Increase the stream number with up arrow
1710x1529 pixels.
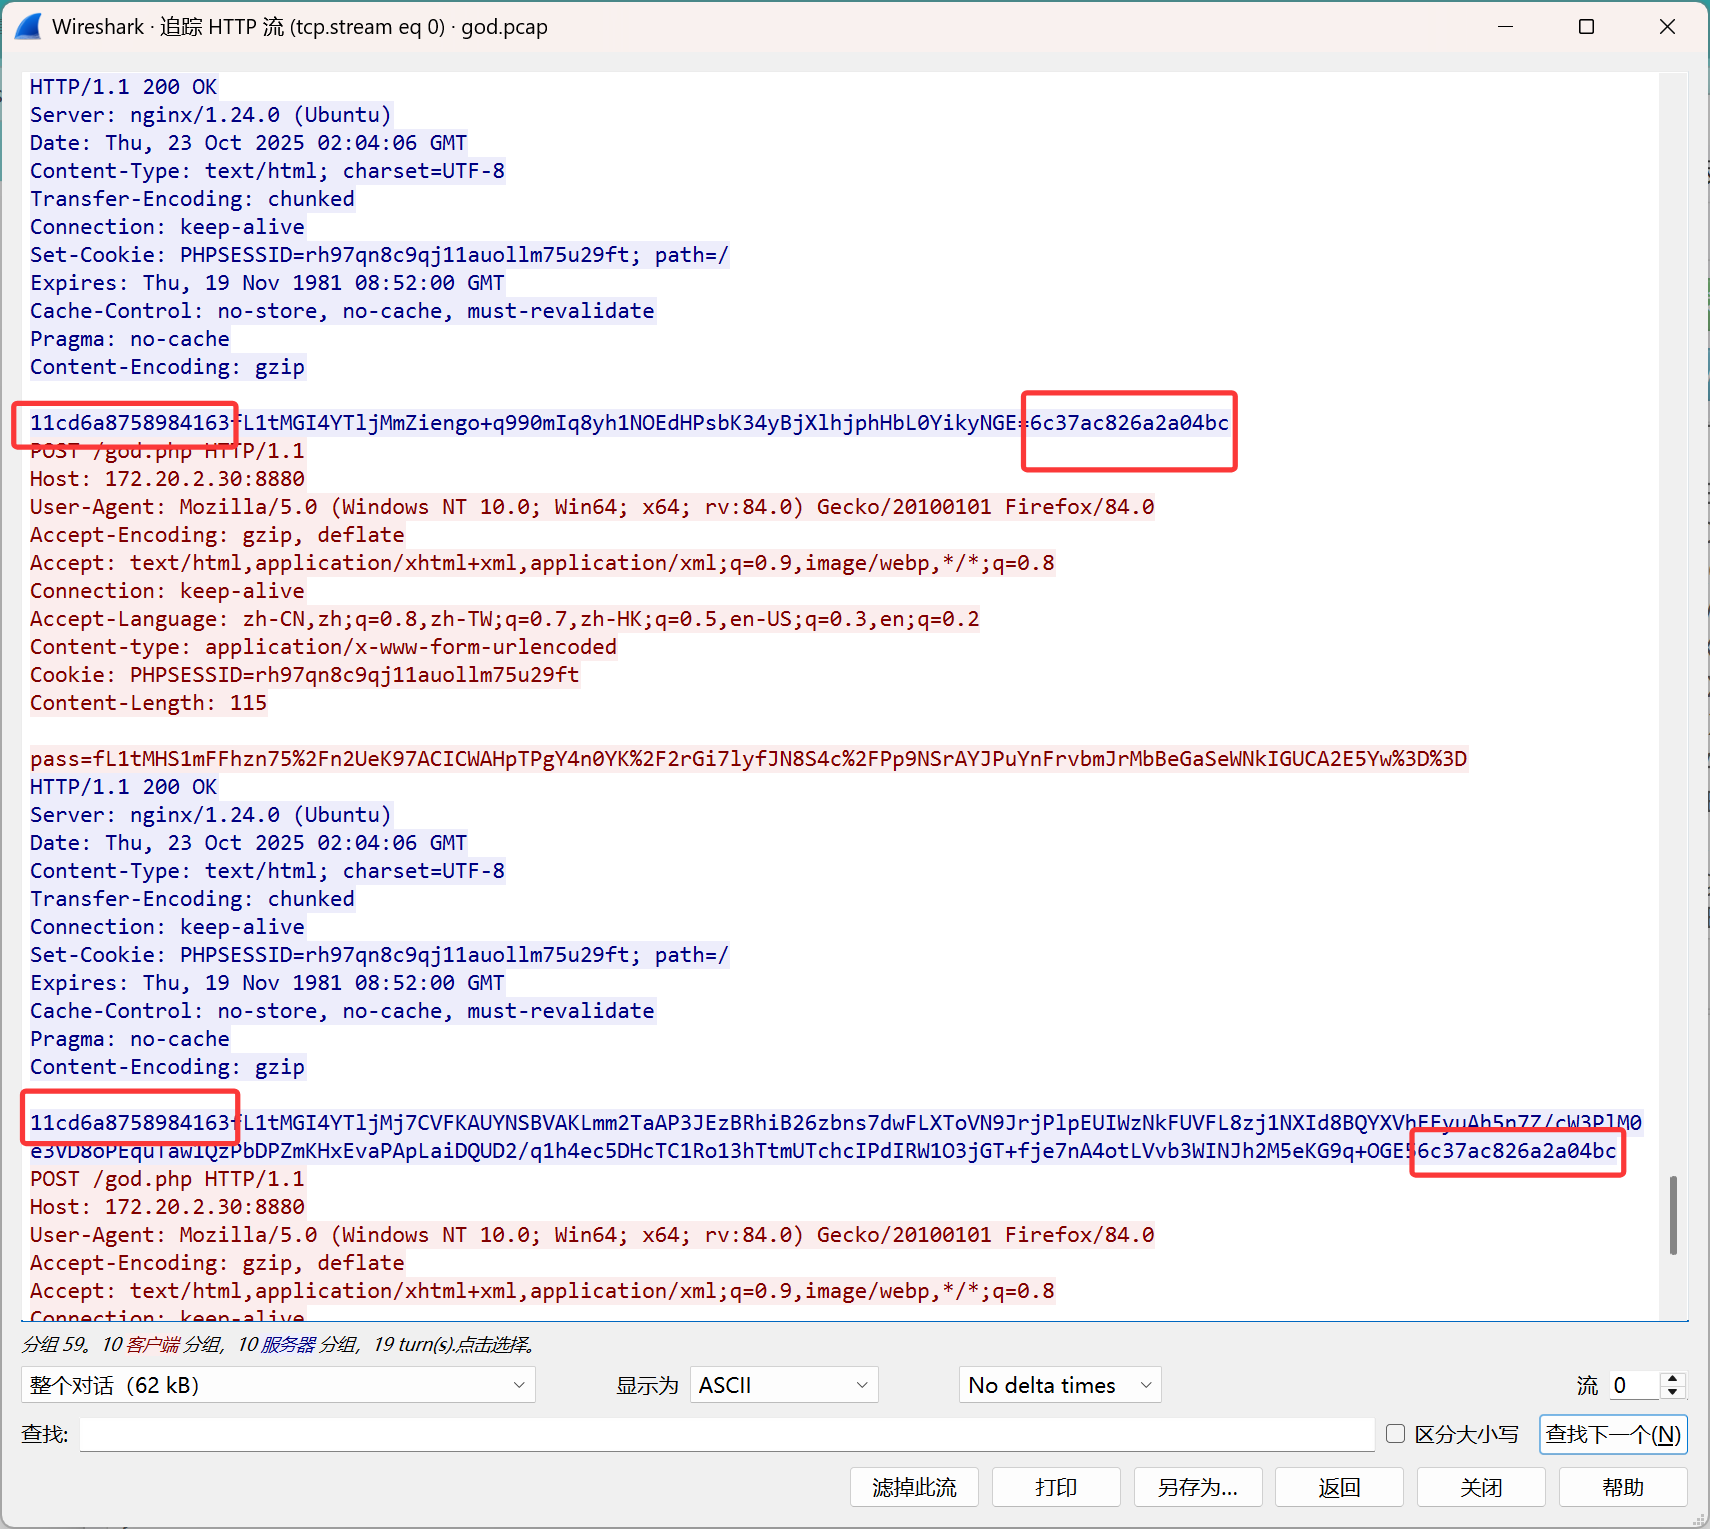(1672, 1378)
